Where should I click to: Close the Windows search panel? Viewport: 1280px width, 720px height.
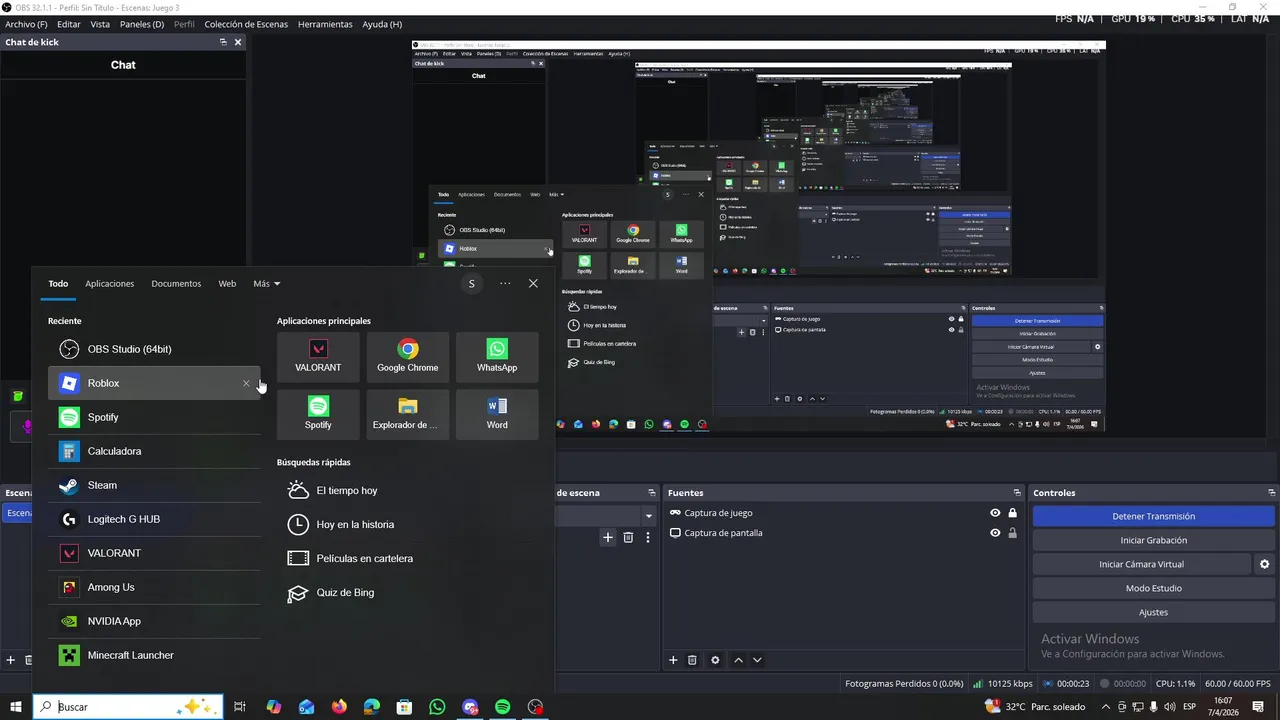(533, 284)
